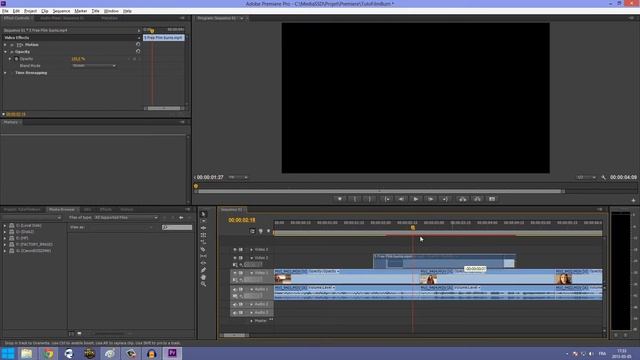
Task: Select the Slide tool
Action: click(203, 263)
